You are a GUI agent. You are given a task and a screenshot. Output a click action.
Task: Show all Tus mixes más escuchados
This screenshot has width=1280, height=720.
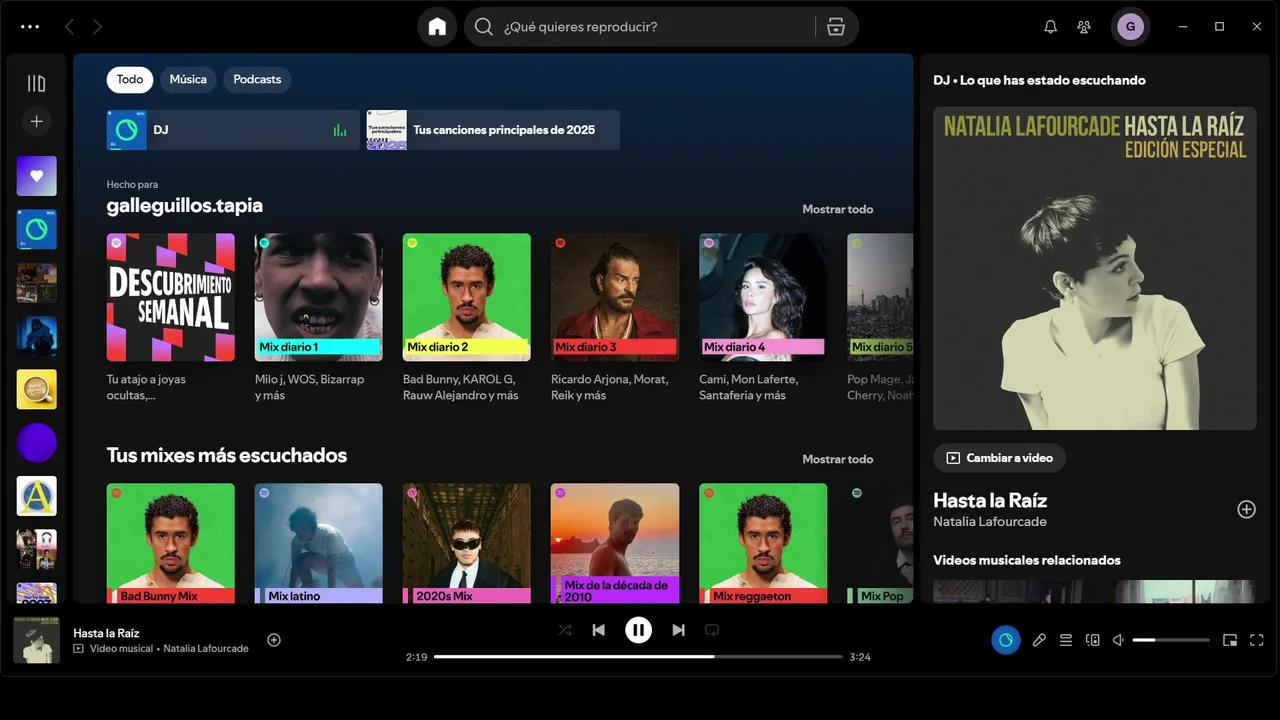pyautogui.click(x=837, y=459)
